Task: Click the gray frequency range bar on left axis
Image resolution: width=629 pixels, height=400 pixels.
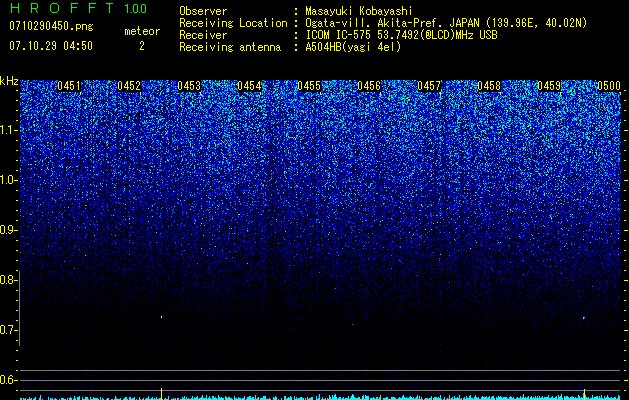Action: pos(19,308)
